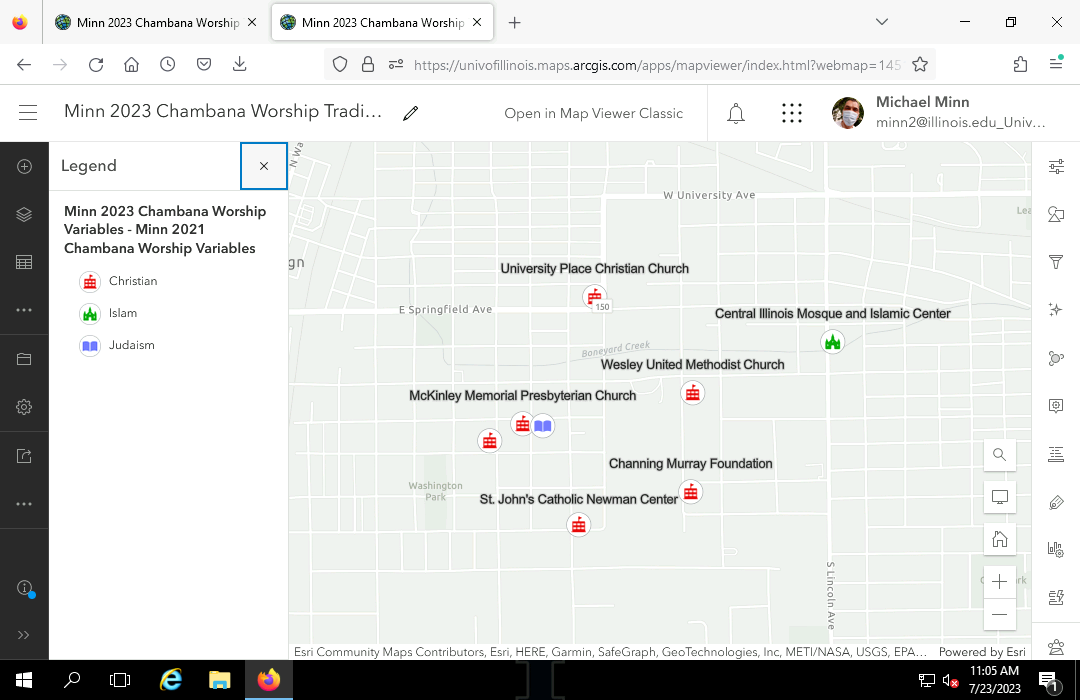Open notifications bell icon

click(x=736, y=113)
